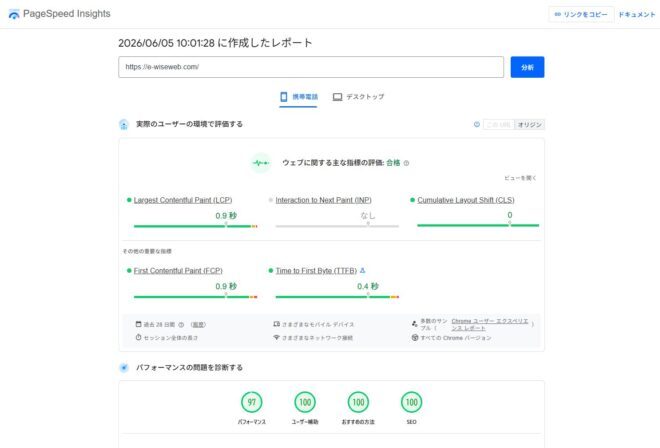660x448 pixels.
Task: Switch to the 携帯電話 tab
Action: tap(298, 97)
